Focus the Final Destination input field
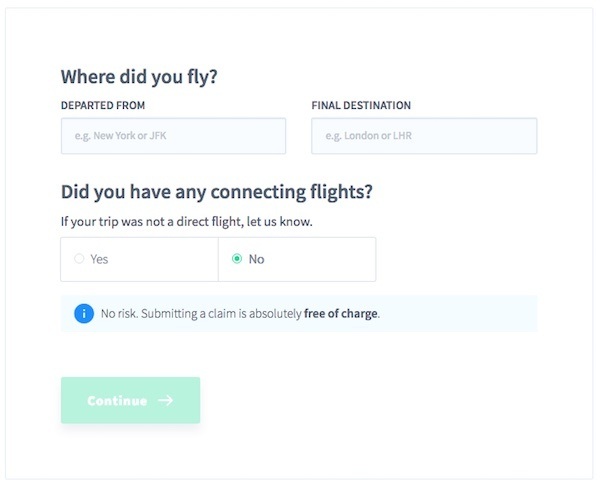Image resolution: width=600 pixels, height=487 pixels. 424,136
